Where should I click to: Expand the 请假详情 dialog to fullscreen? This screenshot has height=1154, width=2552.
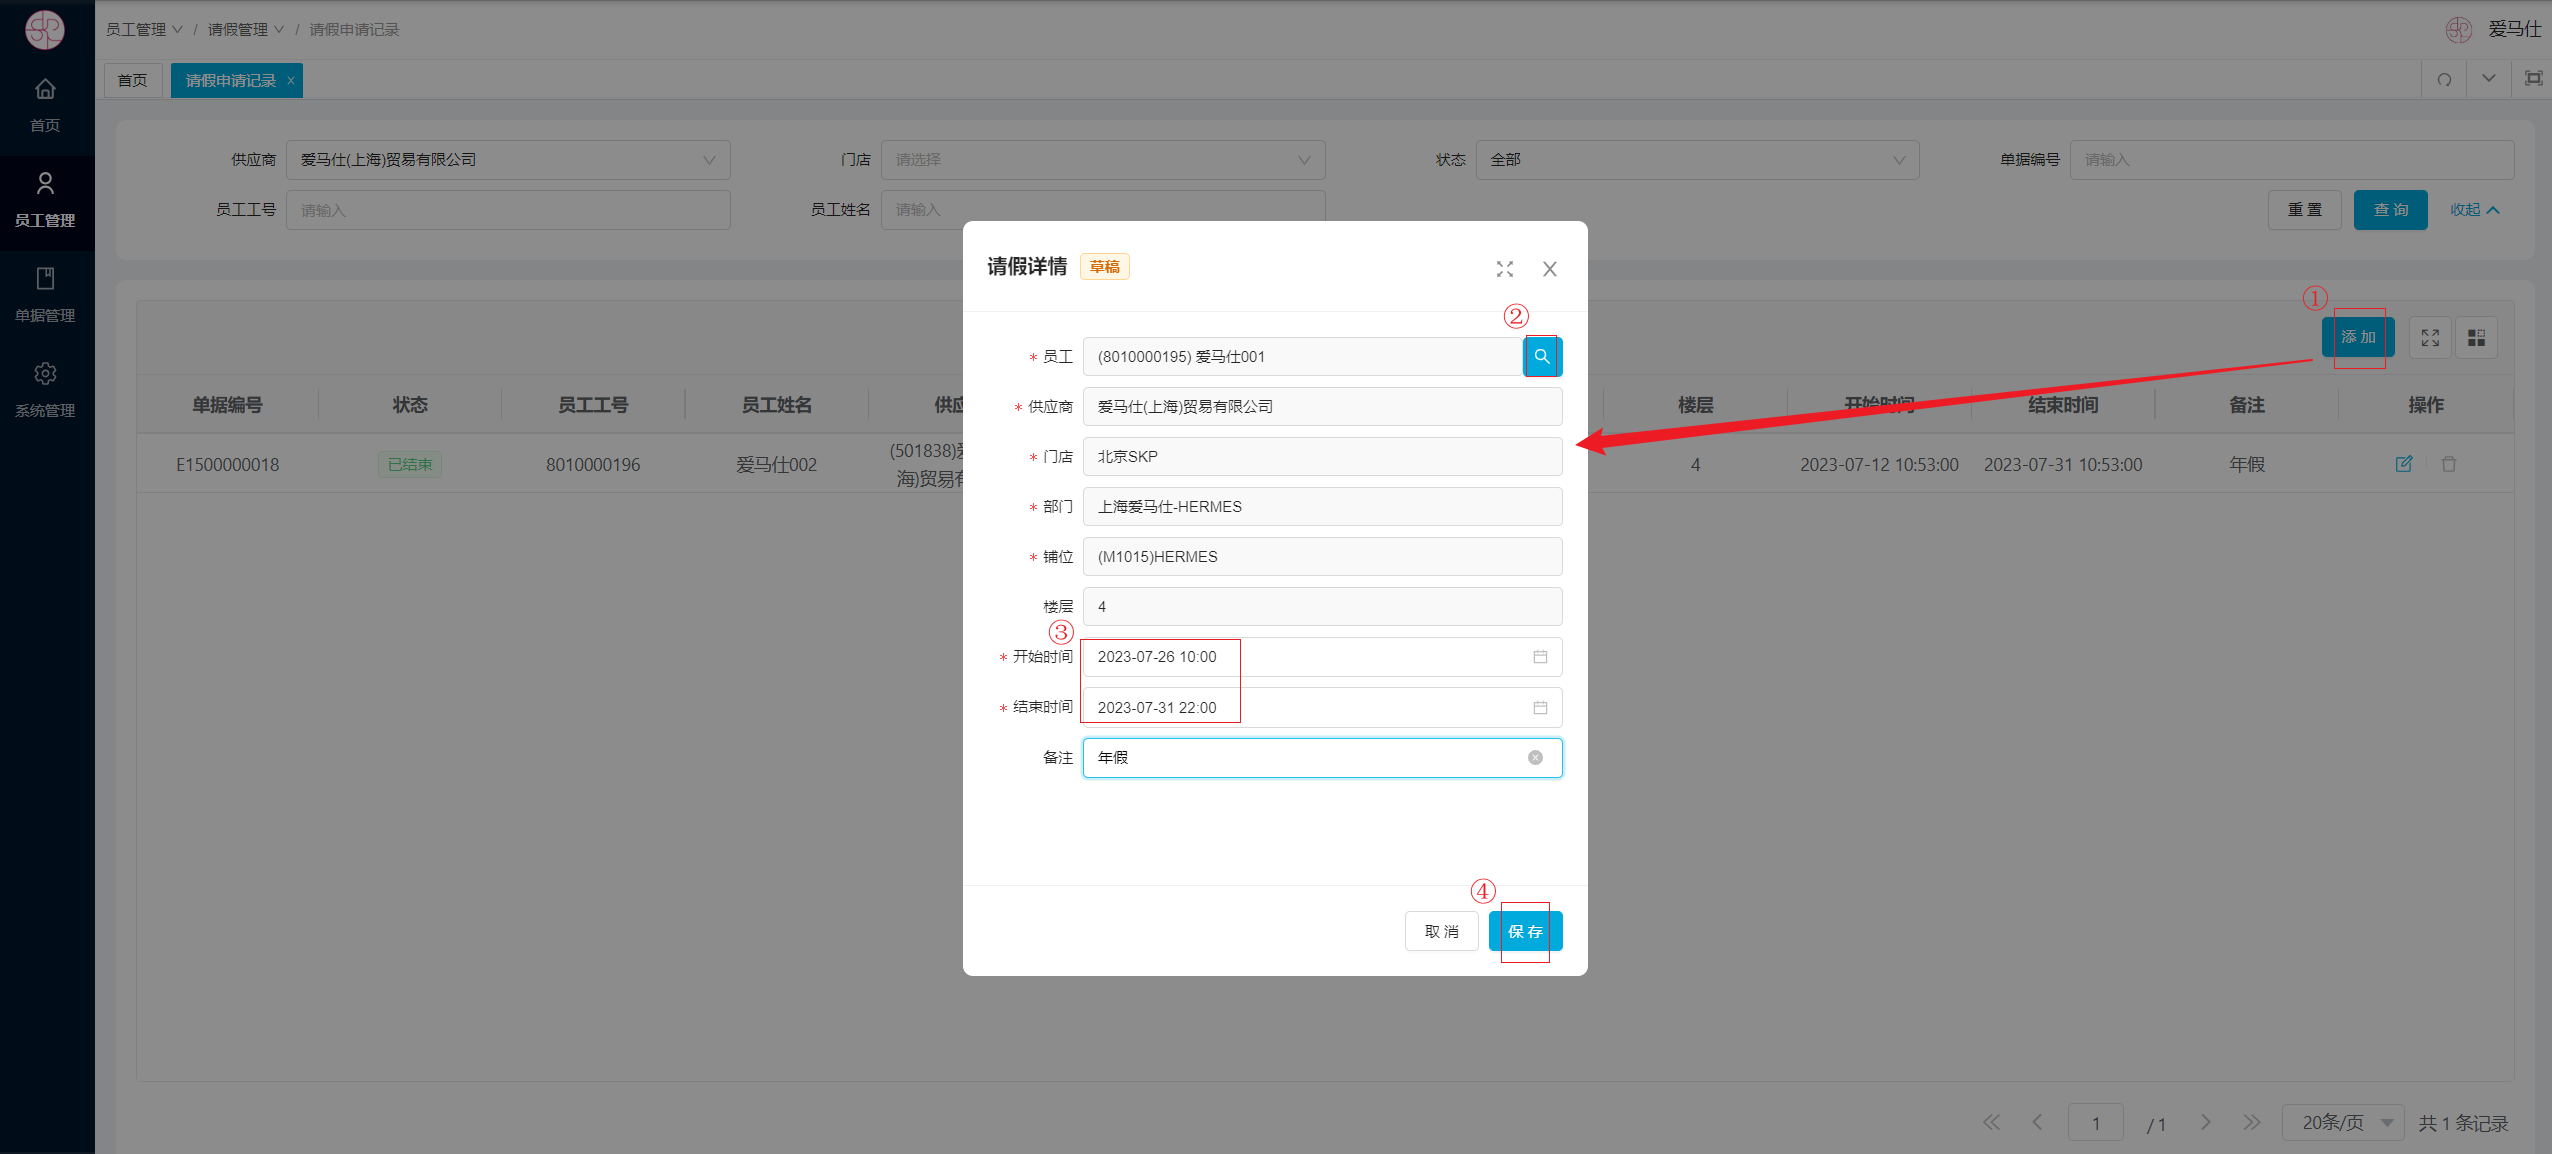tap(1504, 269)
